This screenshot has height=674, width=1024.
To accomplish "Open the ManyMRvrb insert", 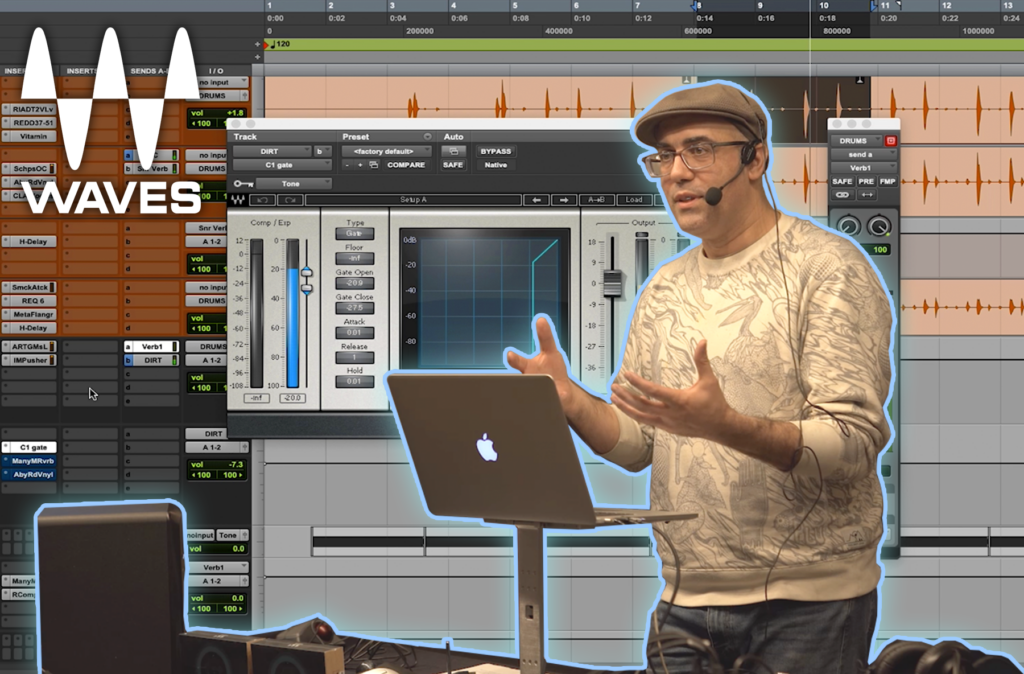I will (29, 461).
